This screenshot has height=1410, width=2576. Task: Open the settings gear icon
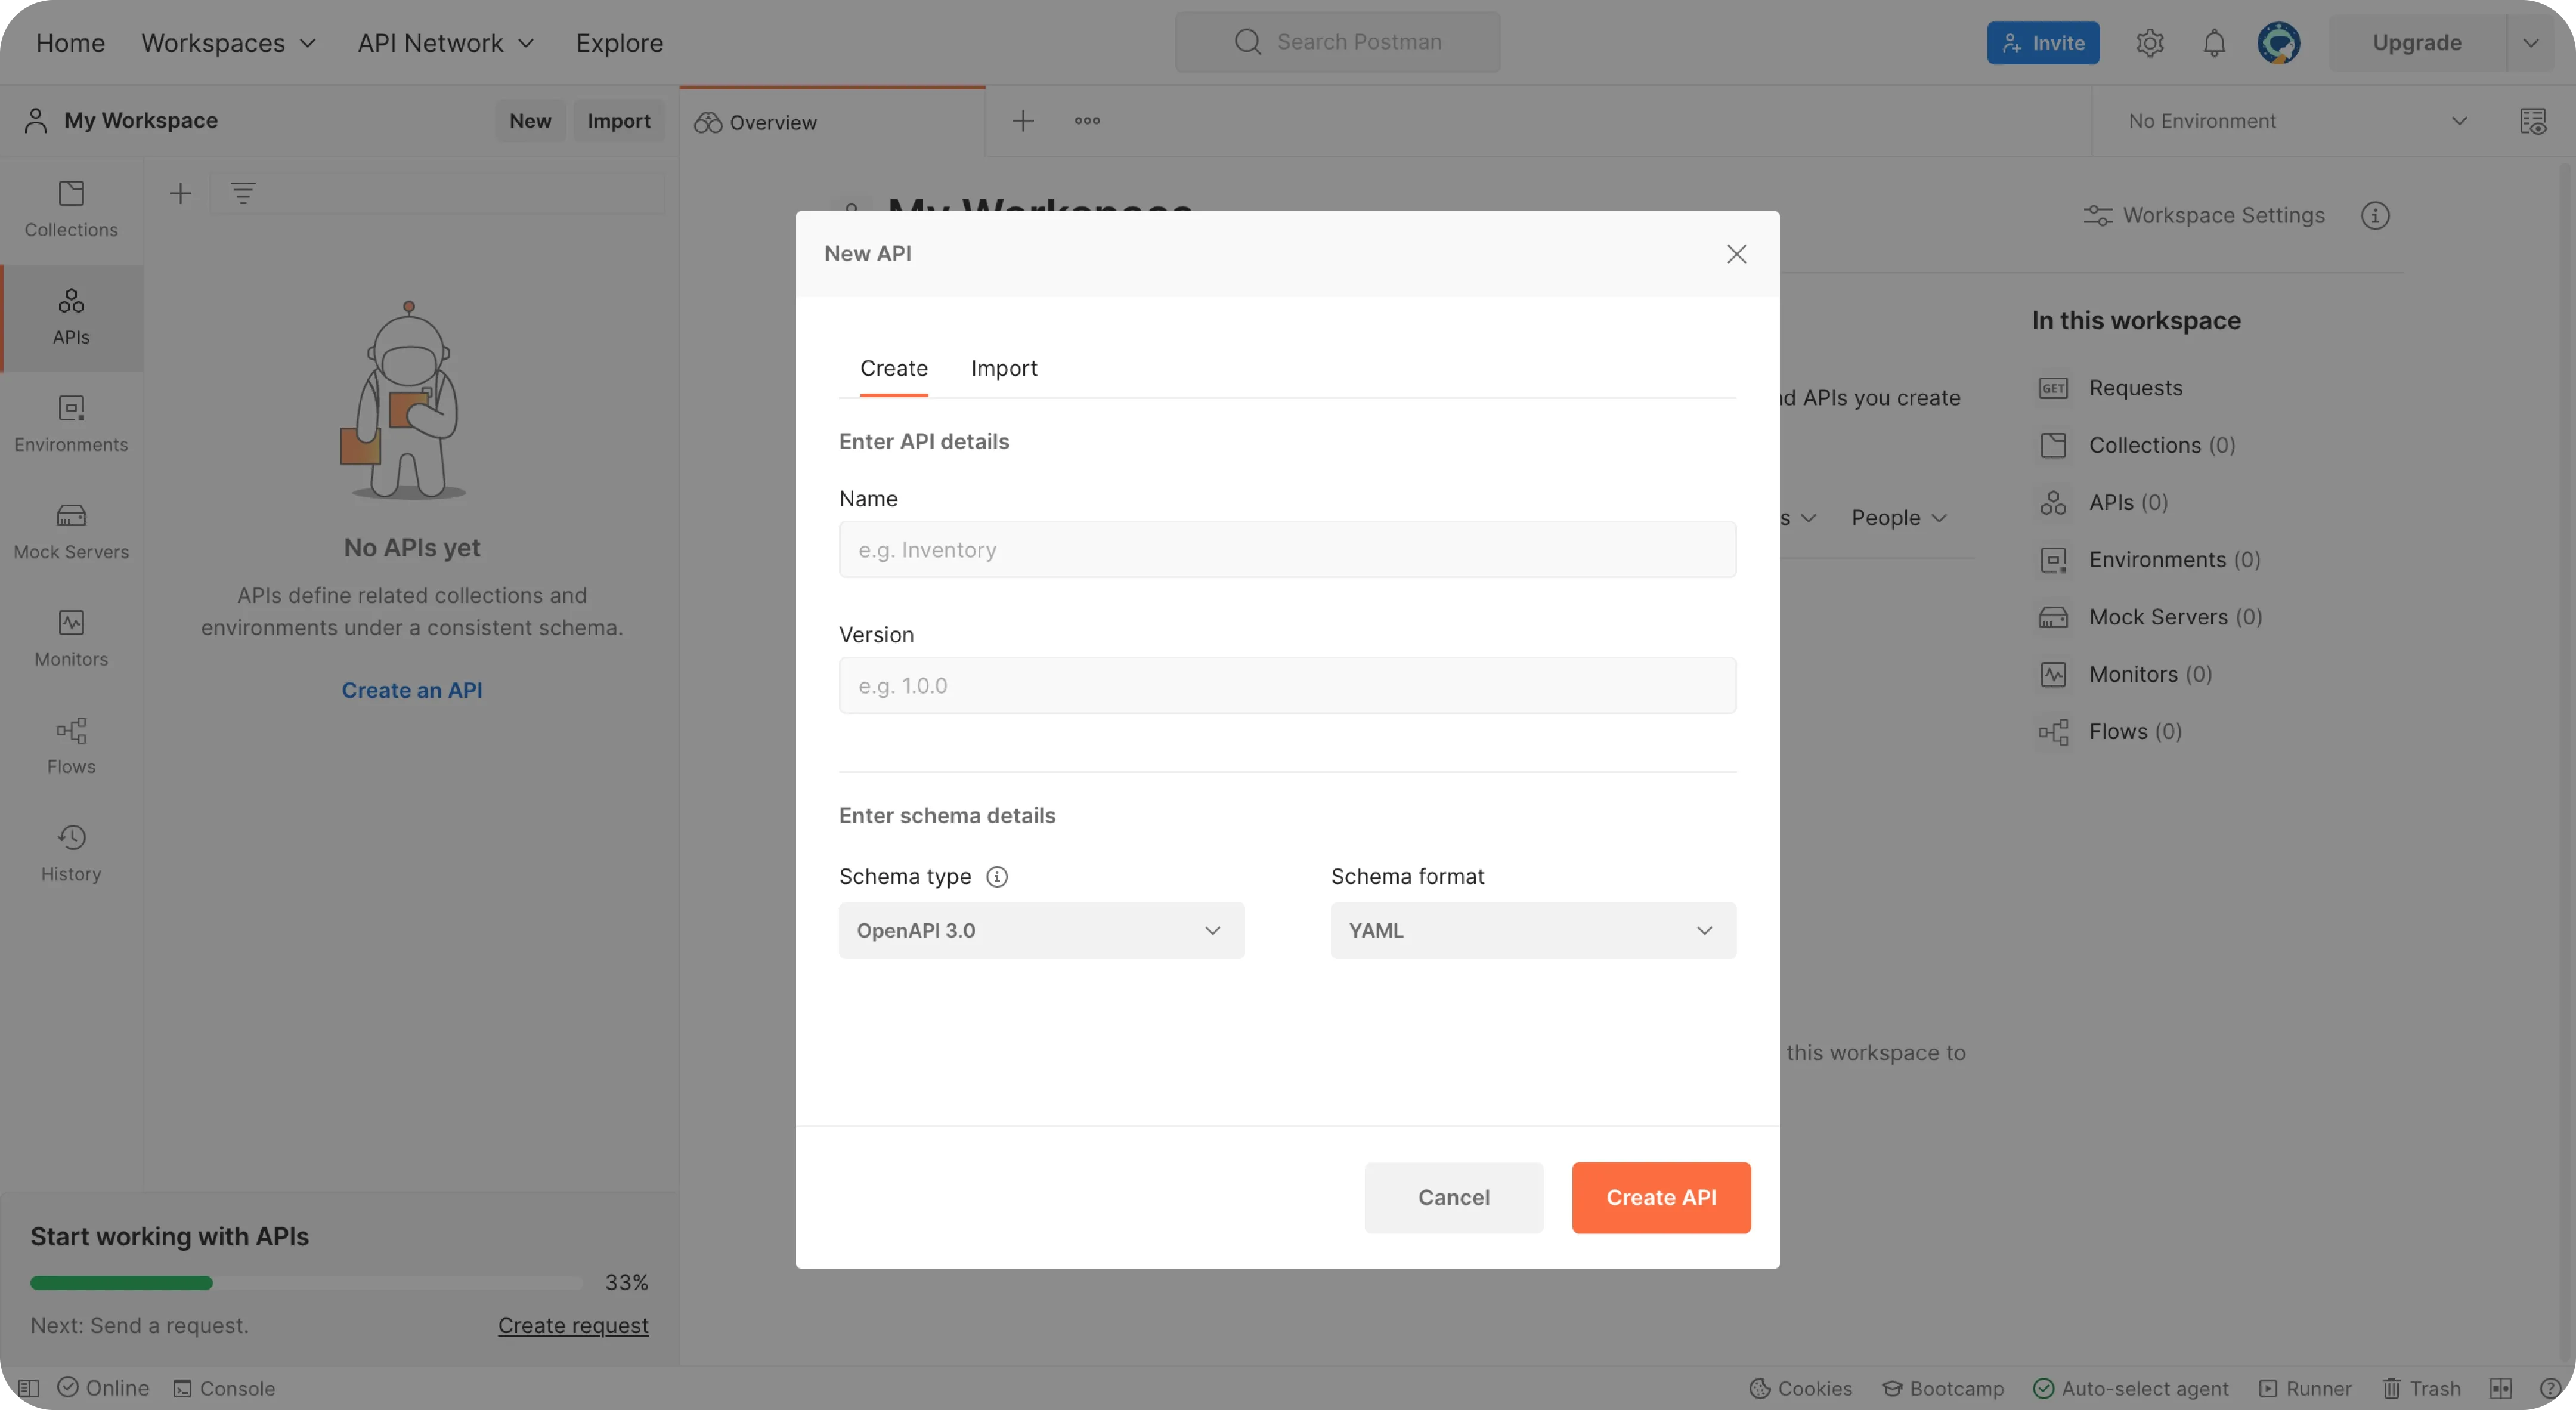(2149, 43)
